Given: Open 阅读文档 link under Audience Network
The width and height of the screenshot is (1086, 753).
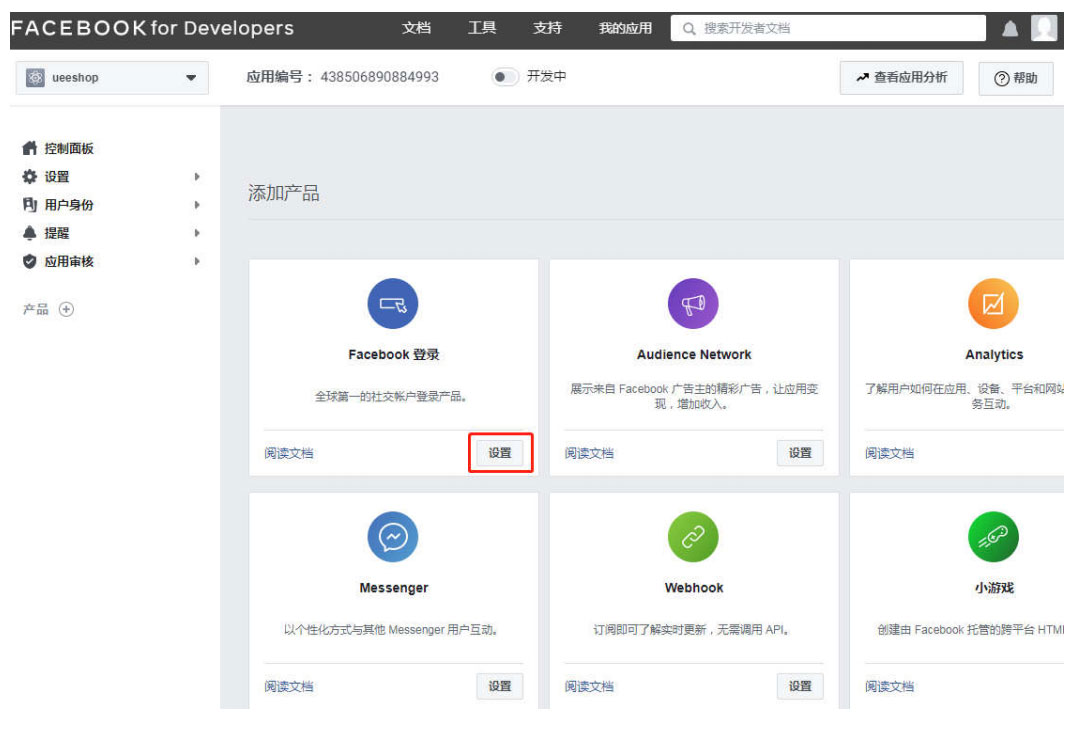Looking at the screenshot, I should pos(589,454).
